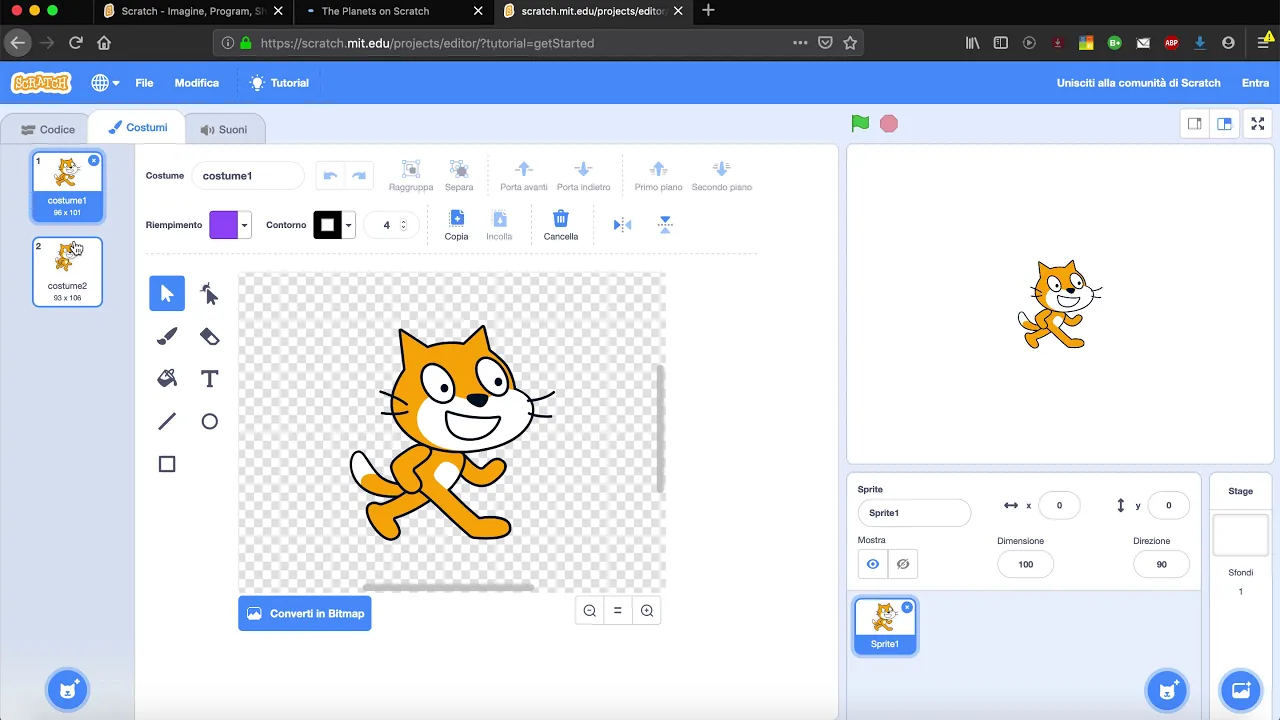The width and height of the screenshot is (1280, 720).
Task: Show the sprite with the eye button
Action: [x=873, y=564]
